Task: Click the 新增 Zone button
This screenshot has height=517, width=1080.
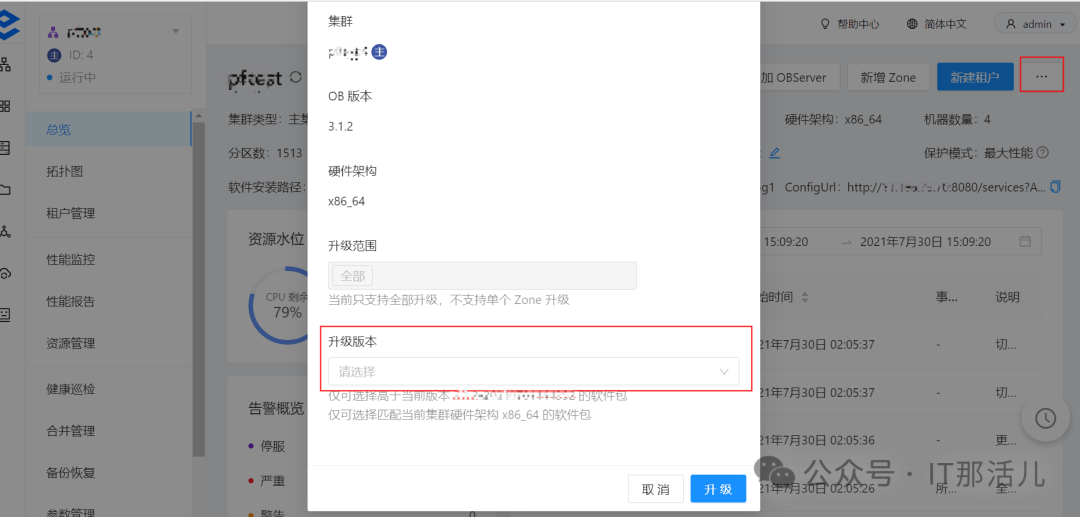Action: [x=889, y=77]
